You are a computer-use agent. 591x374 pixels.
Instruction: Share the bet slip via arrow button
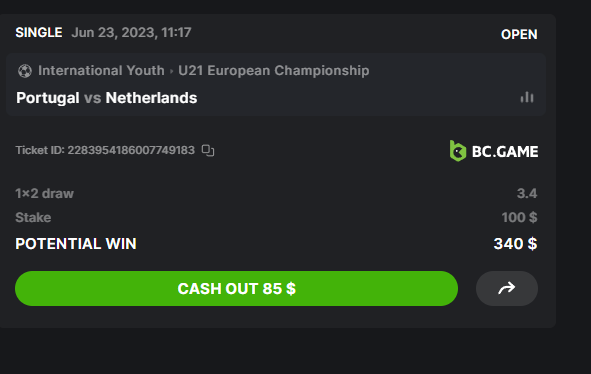point(507,288)
